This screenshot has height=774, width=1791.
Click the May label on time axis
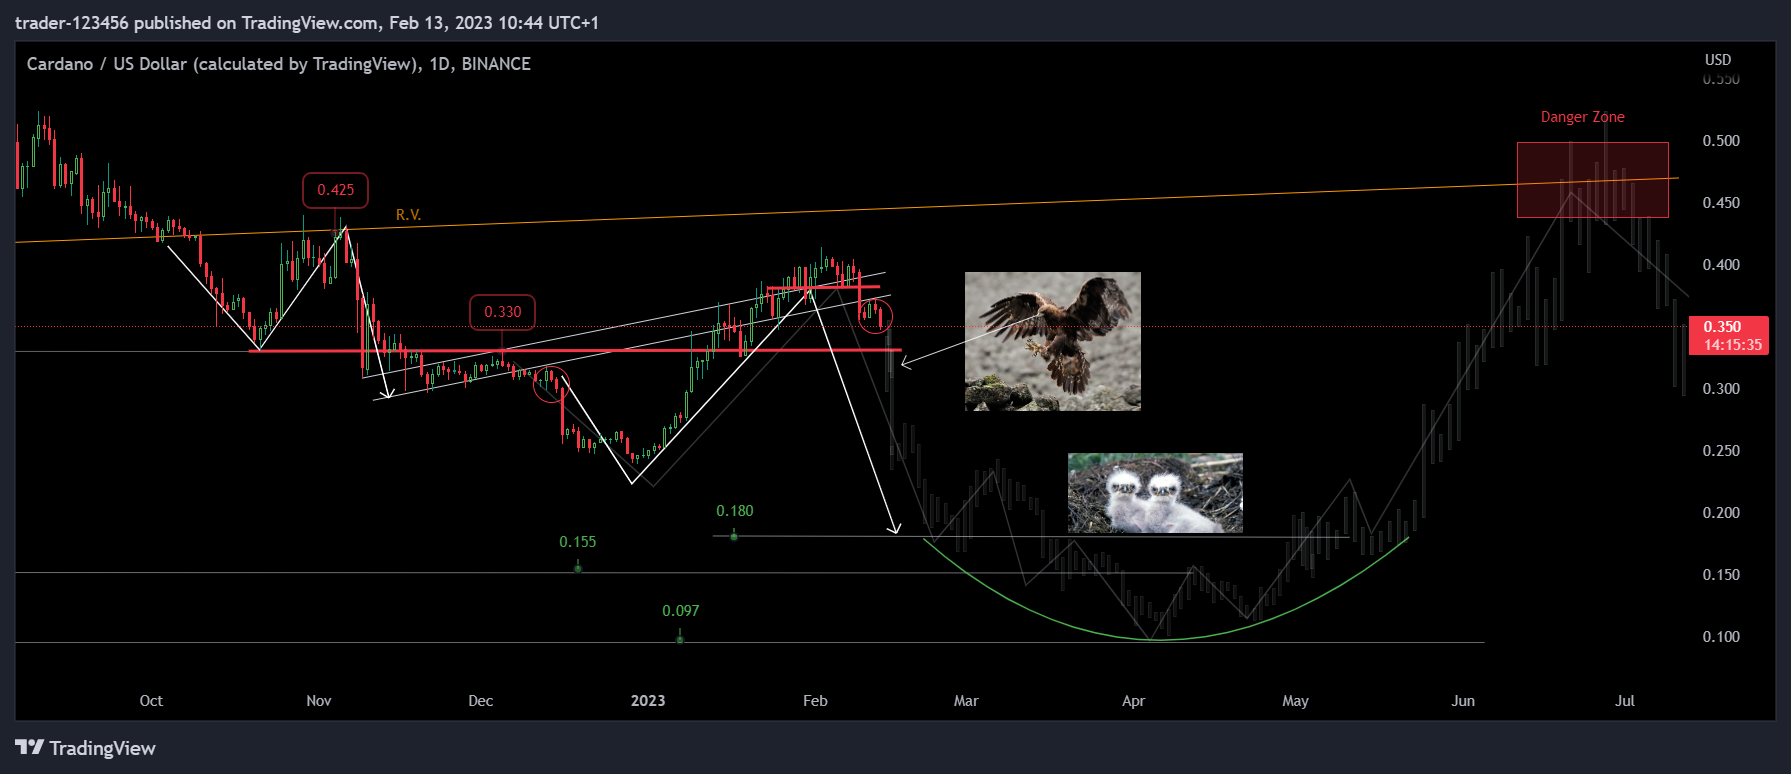(1295, 701)
